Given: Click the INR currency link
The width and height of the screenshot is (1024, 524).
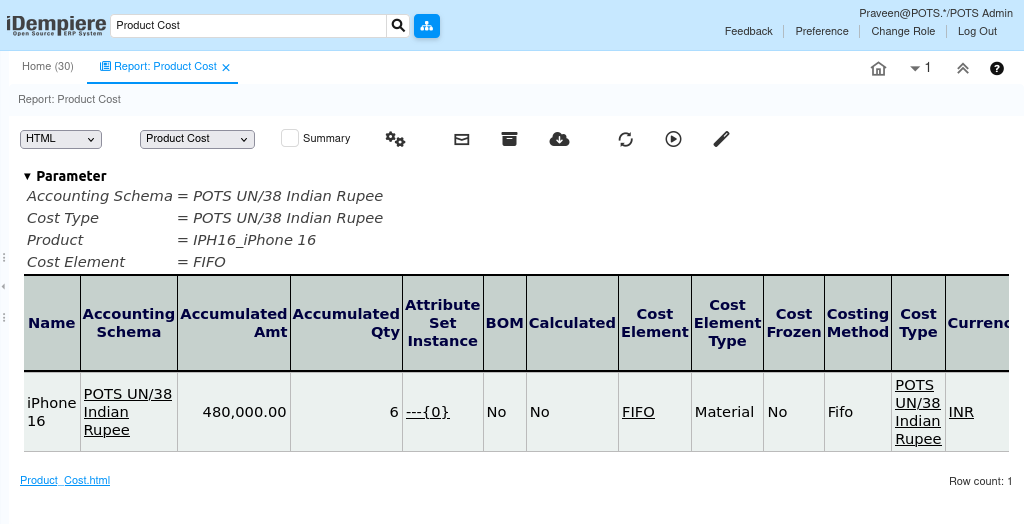Looking at the screenshot, I should [x=961, y=412].
